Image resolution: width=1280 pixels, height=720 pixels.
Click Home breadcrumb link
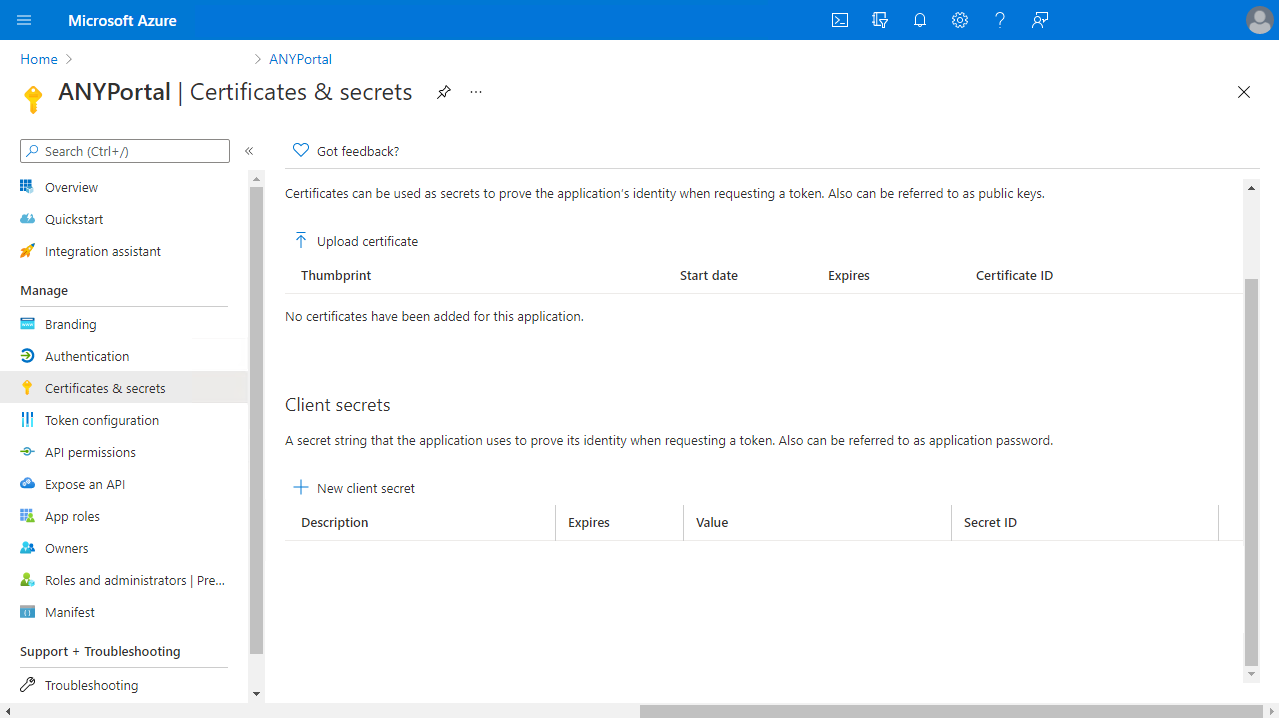tap(39, 59)
